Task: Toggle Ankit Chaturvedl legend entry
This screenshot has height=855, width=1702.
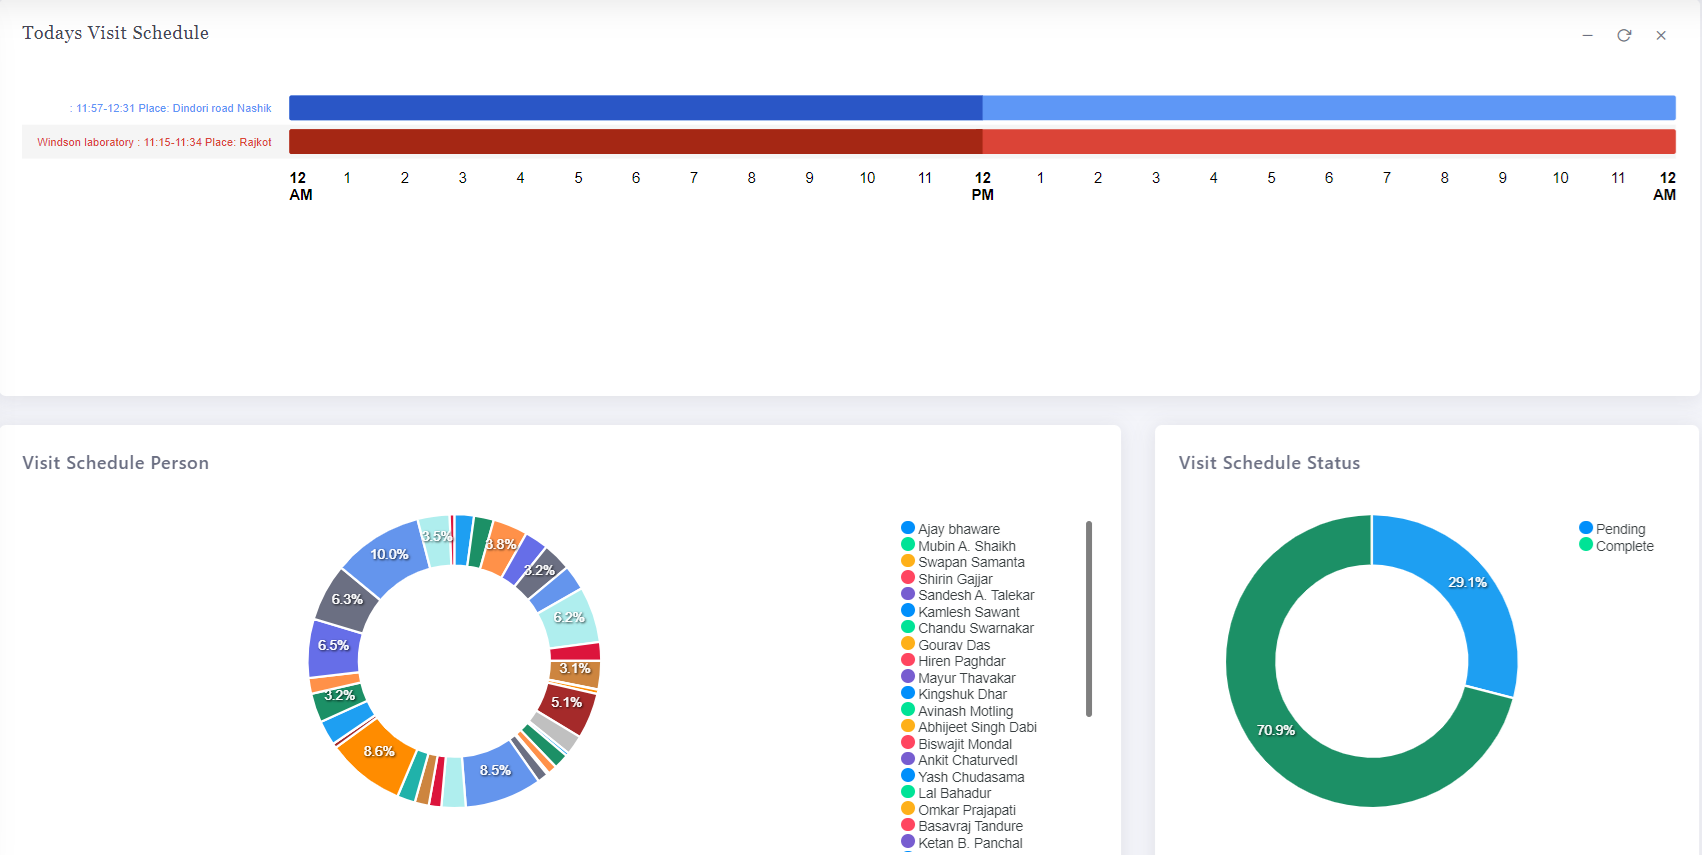Action: (959, 760)
